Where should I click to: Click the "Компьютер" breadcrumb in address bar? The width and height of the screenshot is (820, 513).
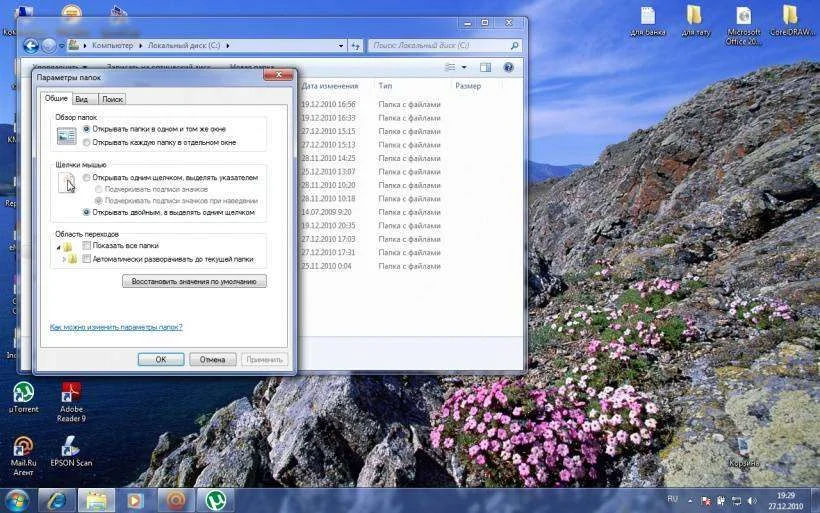click(x=112, y=45)
